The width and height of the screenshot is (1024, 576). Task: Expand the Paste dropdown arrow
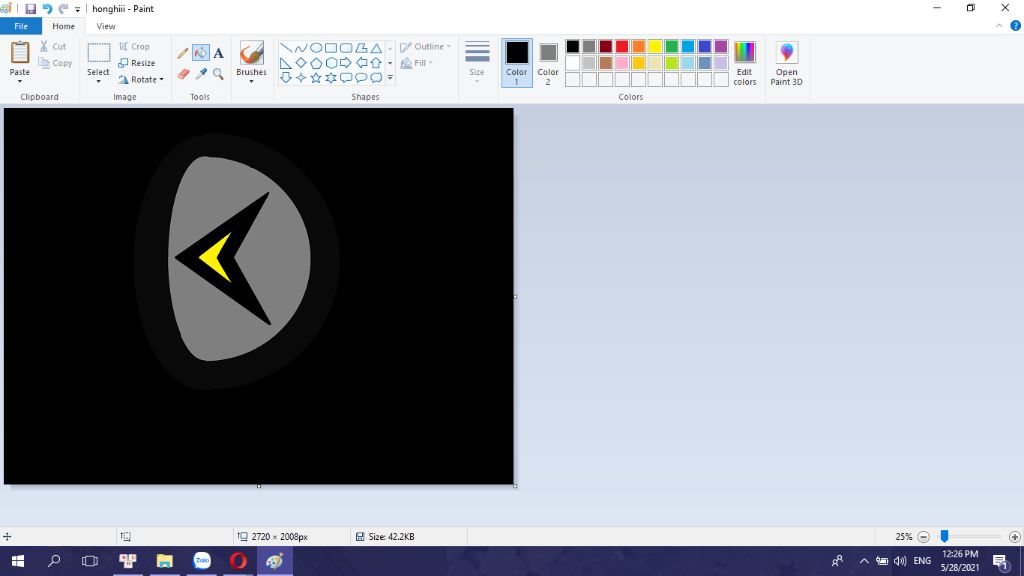[x=20, y=81]
